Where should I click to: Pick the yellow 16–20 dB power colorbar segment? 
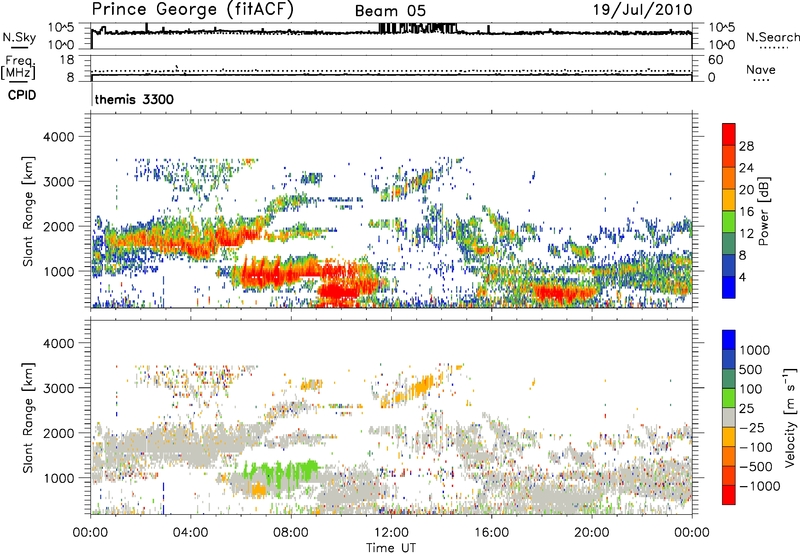(729, 200)
